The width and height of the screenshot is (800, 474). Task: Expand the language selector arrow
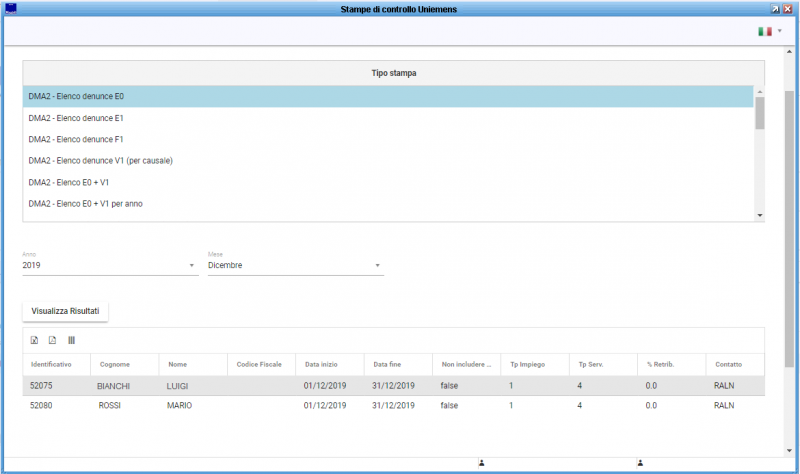780,32
